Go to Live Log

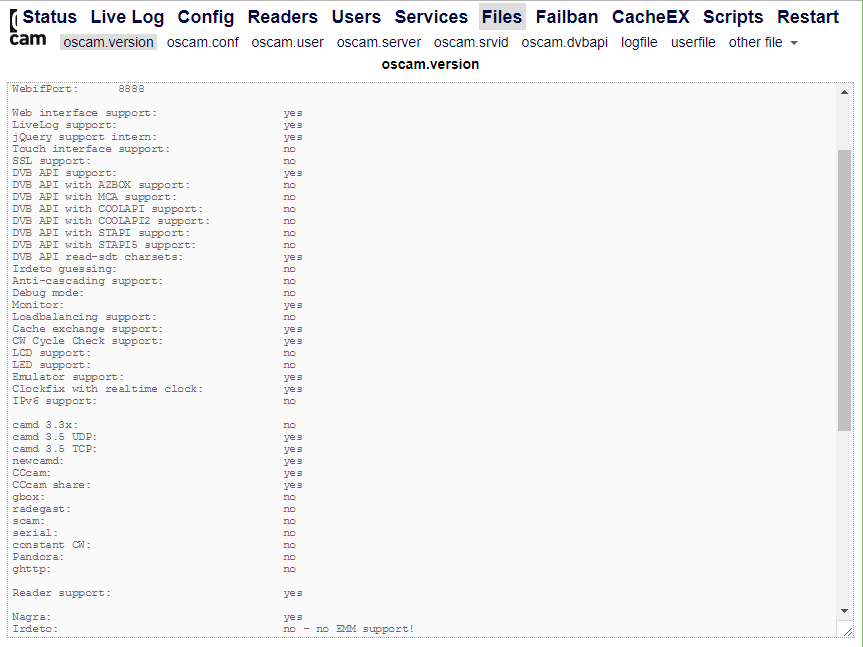click(x=127, y=17)
